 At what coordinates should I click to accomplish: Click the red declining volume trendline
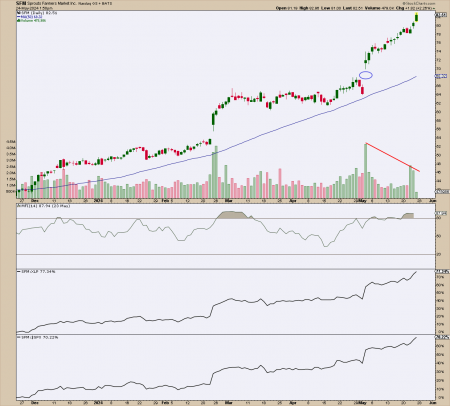click(x=393, y=157)
